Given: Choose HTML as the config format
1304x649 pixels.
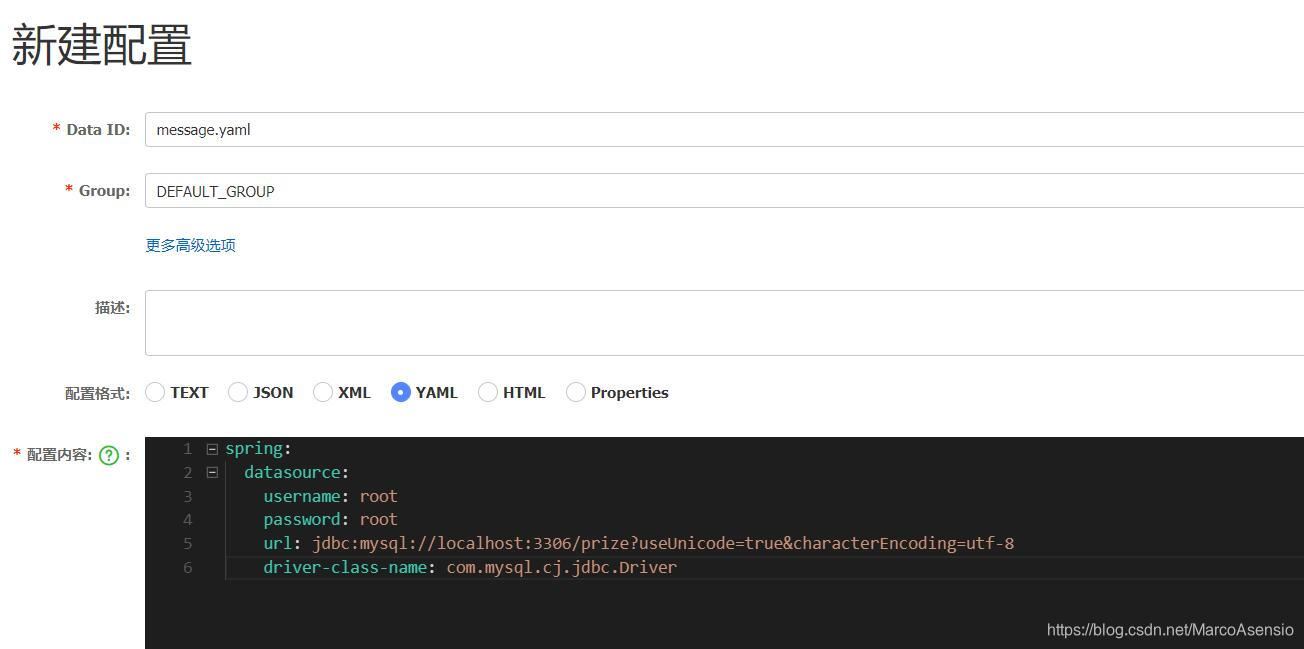Looking at the screenshot, I should tap(488, 392).
